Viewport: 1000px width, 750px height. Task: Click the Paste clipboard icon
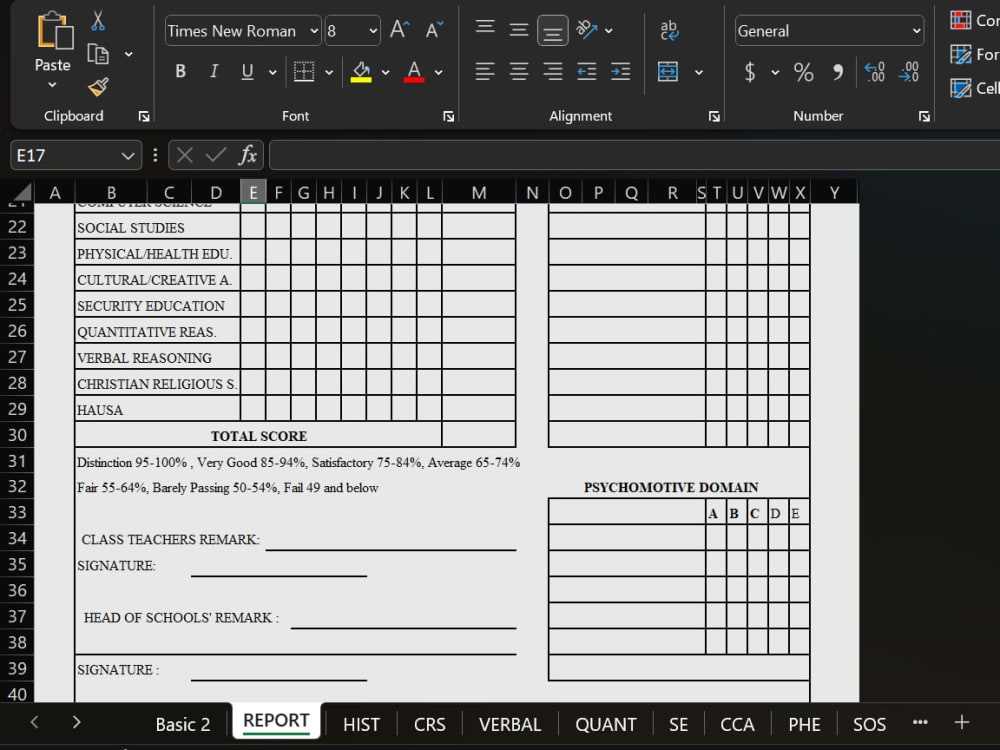pos(54,31)
